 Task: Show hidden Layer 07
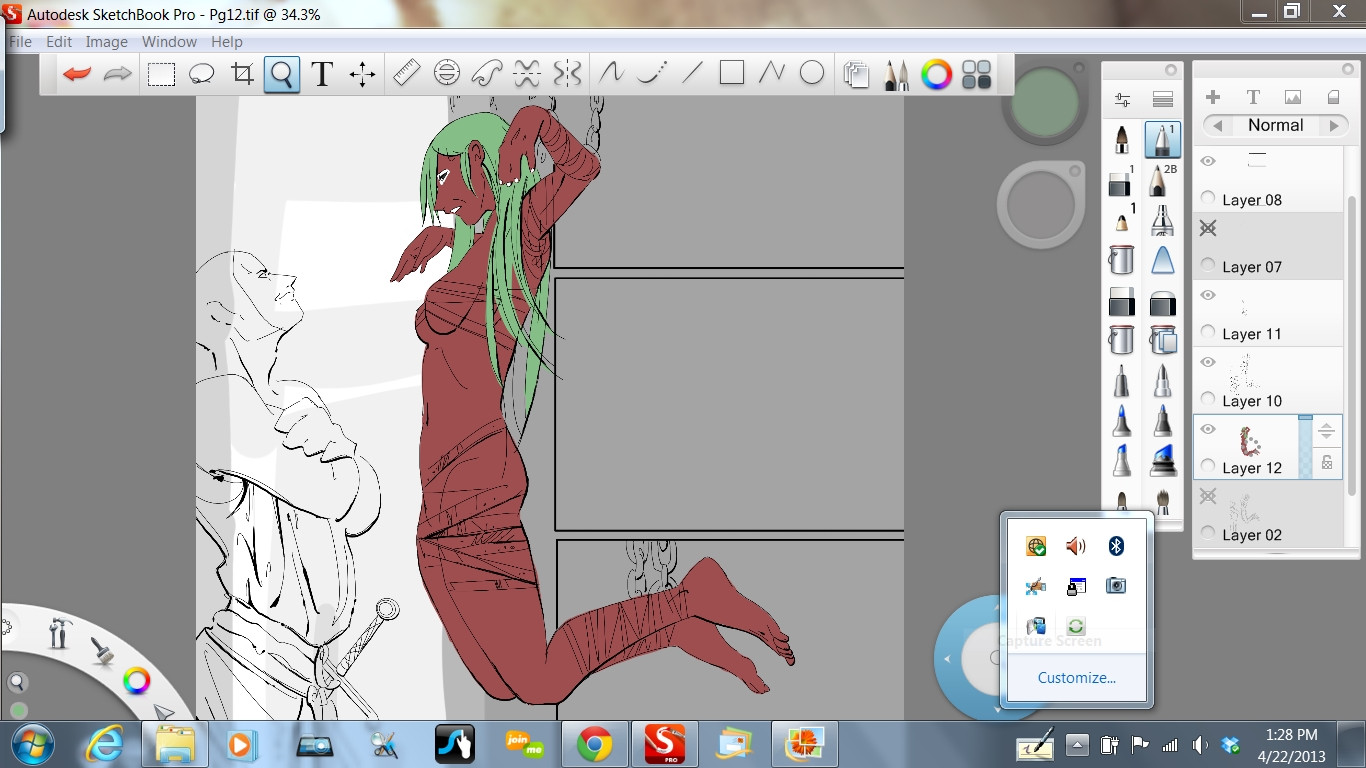1208,228
